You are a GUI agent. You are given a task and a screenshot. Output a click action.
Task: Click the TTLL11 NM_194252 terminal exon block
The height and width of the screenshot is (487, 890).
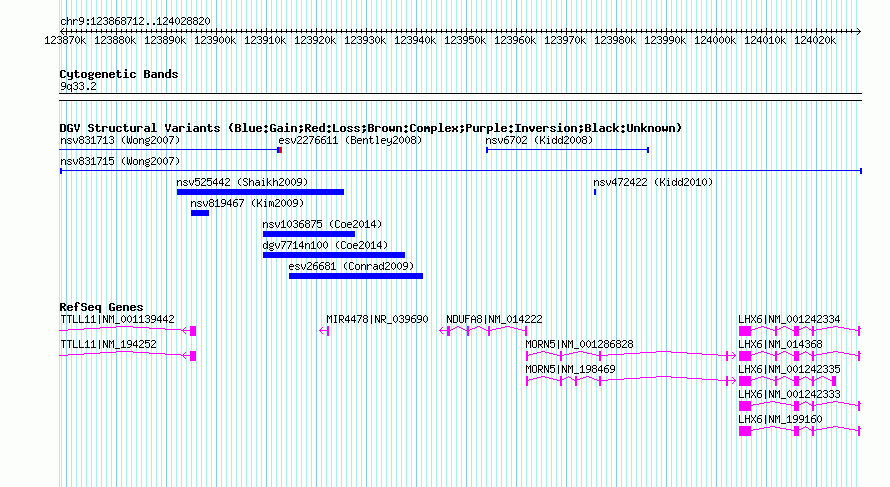pos(193,356)
